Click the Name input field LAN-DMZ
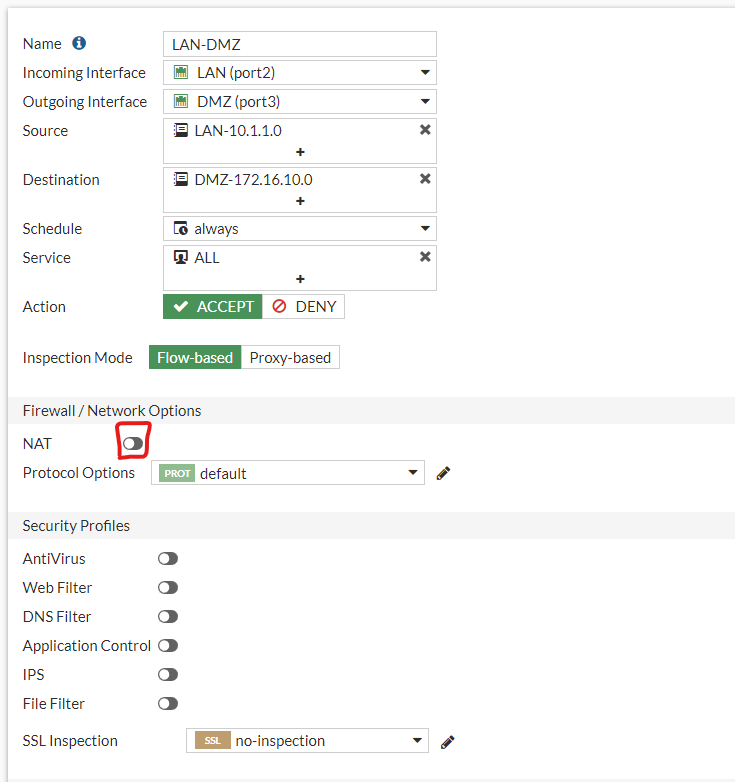735x782 pixels. (x=300, y=44)
